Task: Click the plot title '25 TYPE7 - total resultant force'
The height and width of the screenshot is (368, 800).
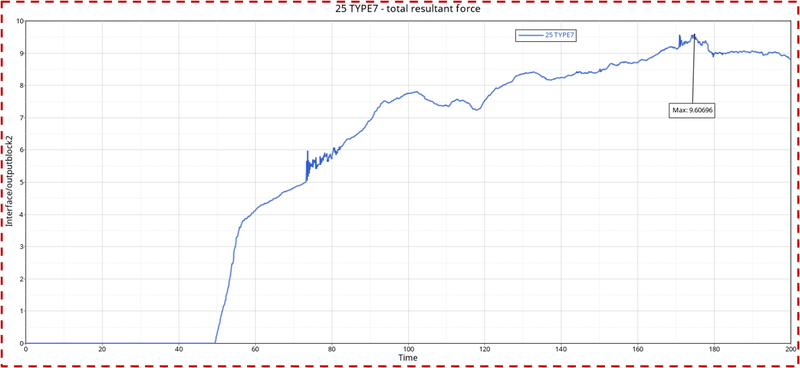Action: (407, 10)
